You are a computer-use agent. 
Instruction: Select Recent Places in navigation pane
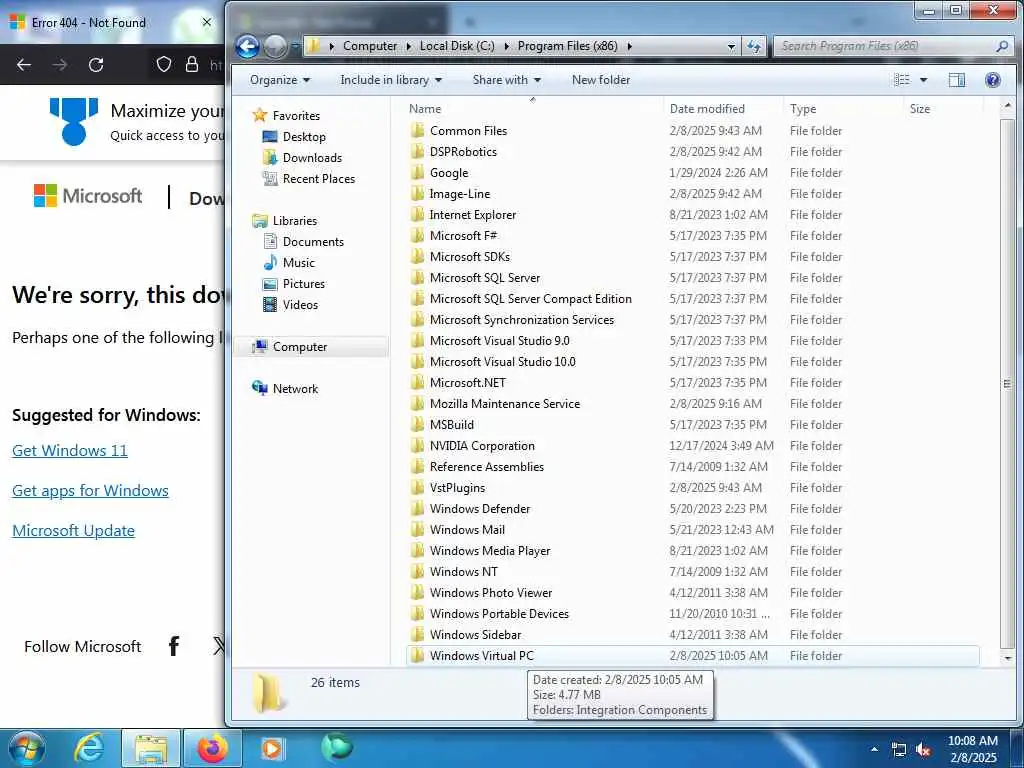(319, 179)
